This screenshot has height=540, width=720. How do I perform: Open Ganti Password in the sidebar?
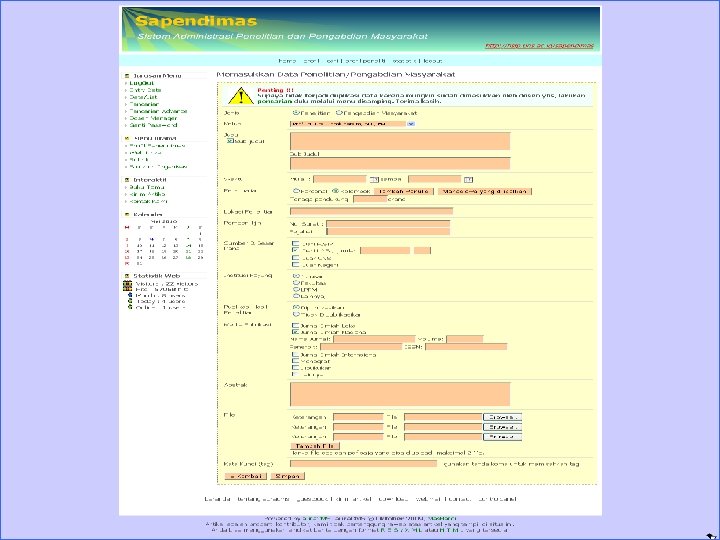[x=153, y=125]
